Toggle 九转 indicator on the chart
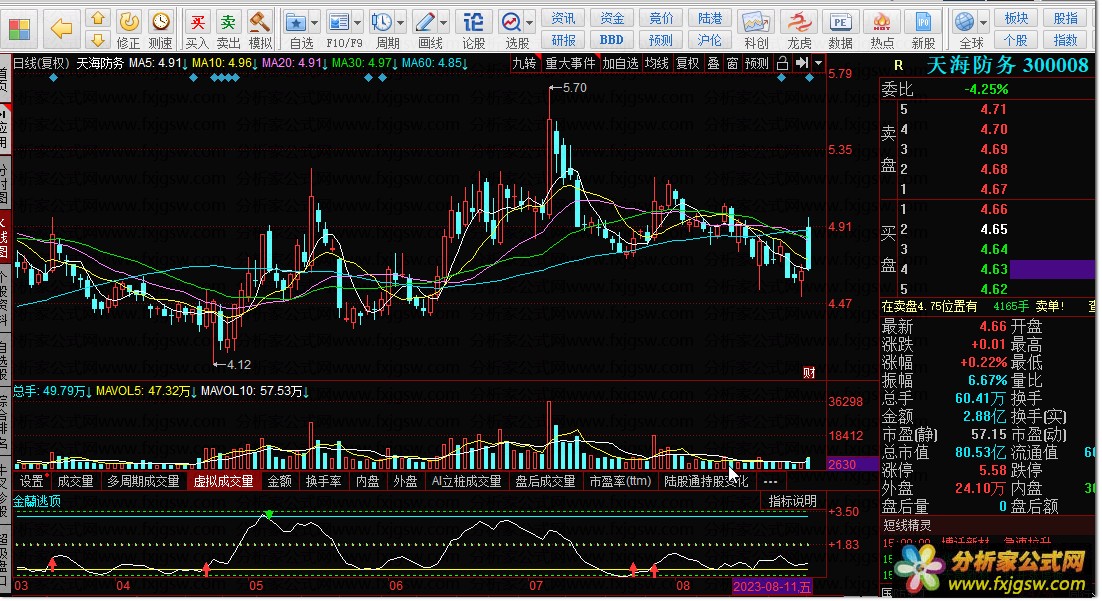Viewport: 1102px width, 601px height. pos(524,63)
